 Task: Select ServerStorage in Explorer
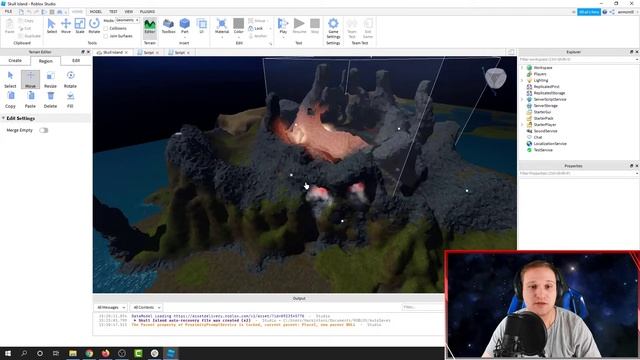pos(545,106)
